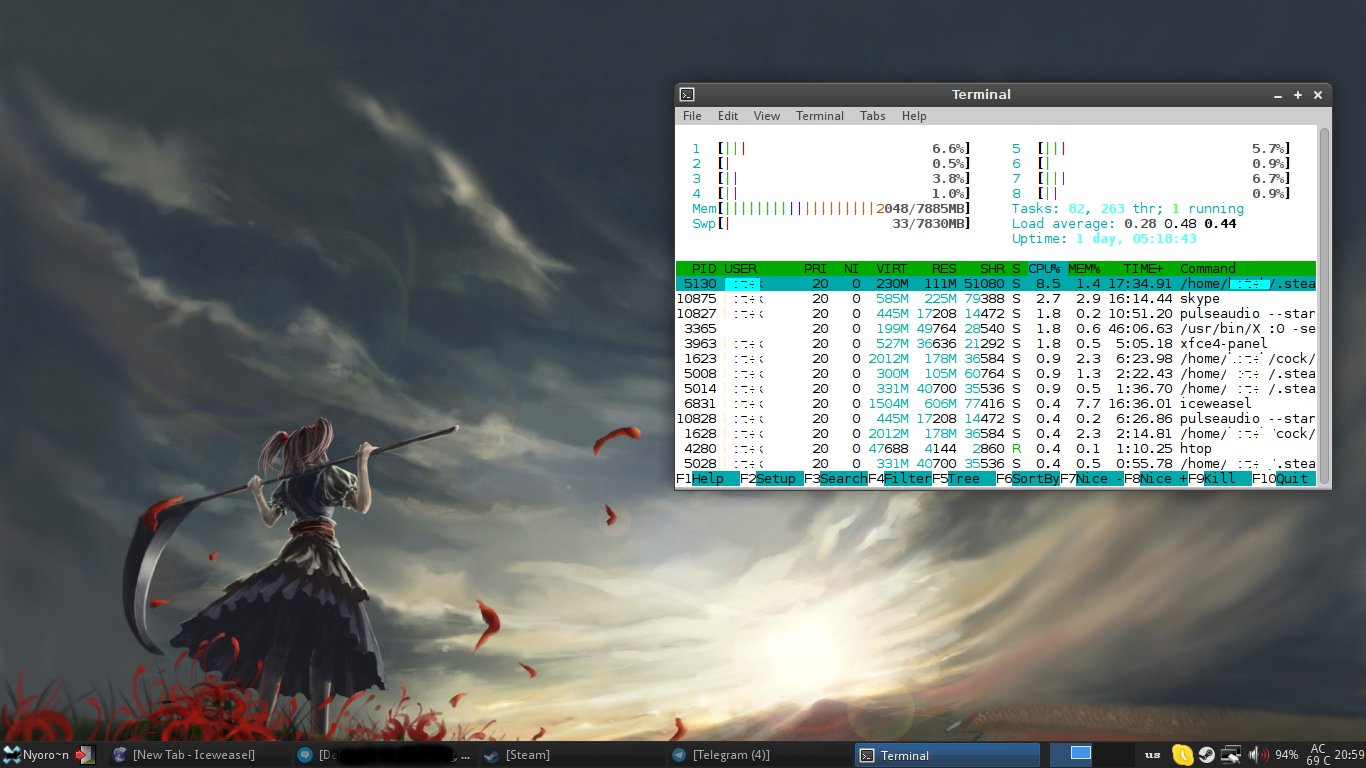Click the terminal icon on the Terminal taskbar button
This screenshot has width=1366, height=768.
click(867, 755)
